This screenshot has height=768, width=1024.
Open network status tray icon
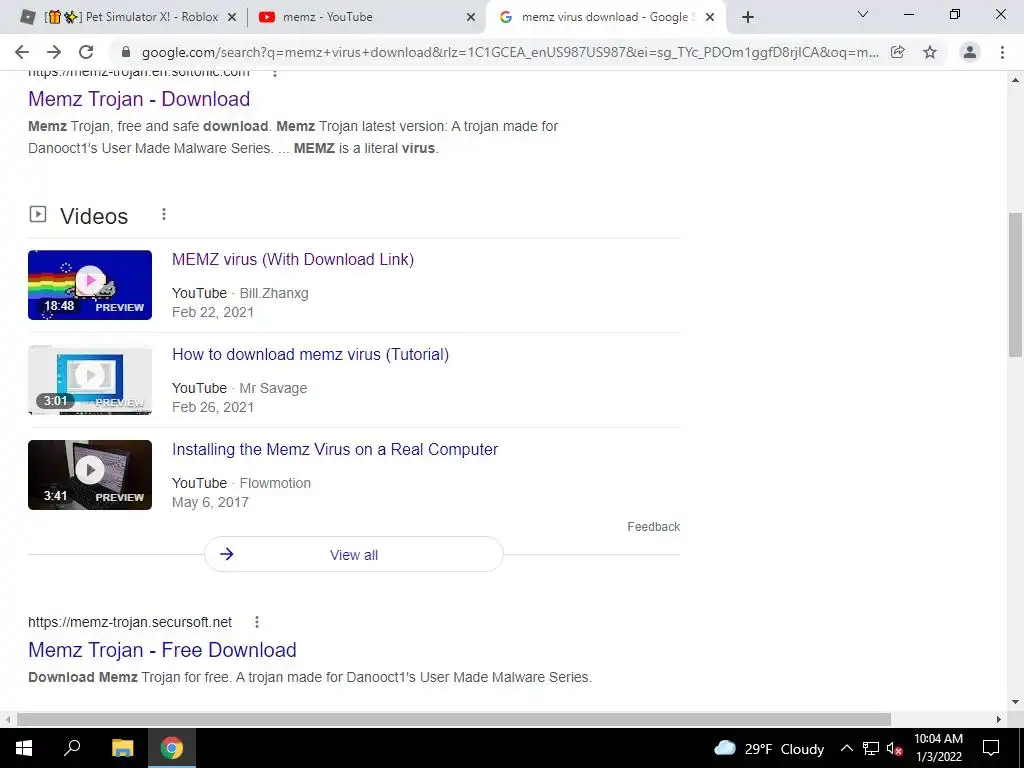click(871, 748)
